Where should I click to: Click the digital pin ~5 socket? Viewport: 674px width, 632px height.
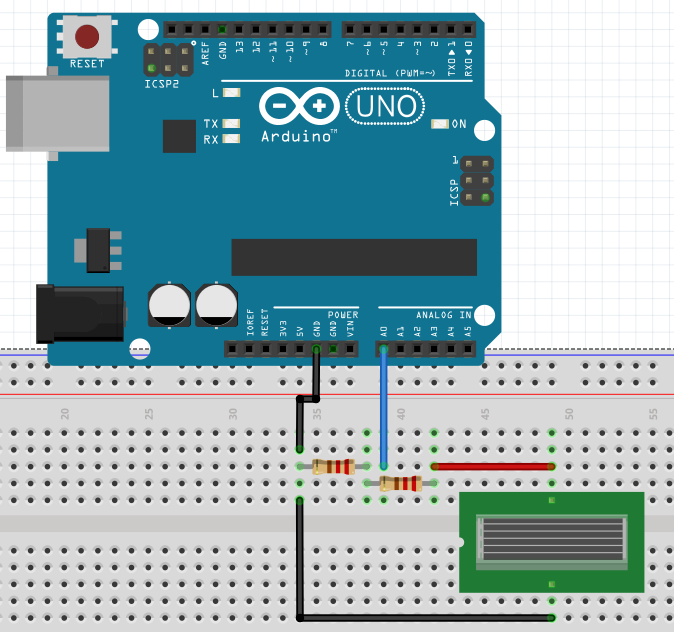pyautogui.click(x=383, y=30)
